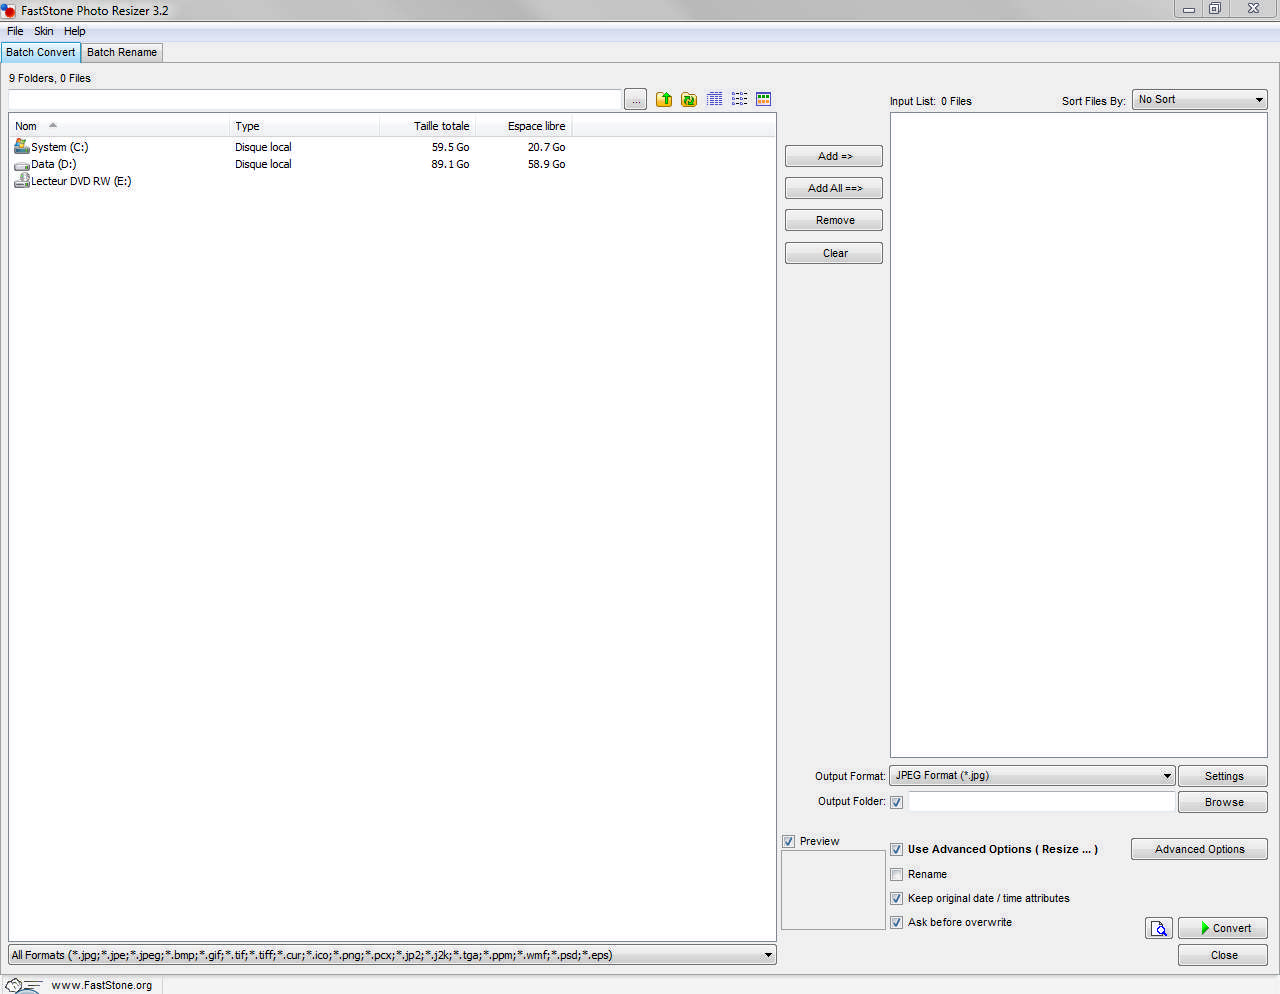
Task: Expand the Output Format dropdown
Action: click(1032, 776)
